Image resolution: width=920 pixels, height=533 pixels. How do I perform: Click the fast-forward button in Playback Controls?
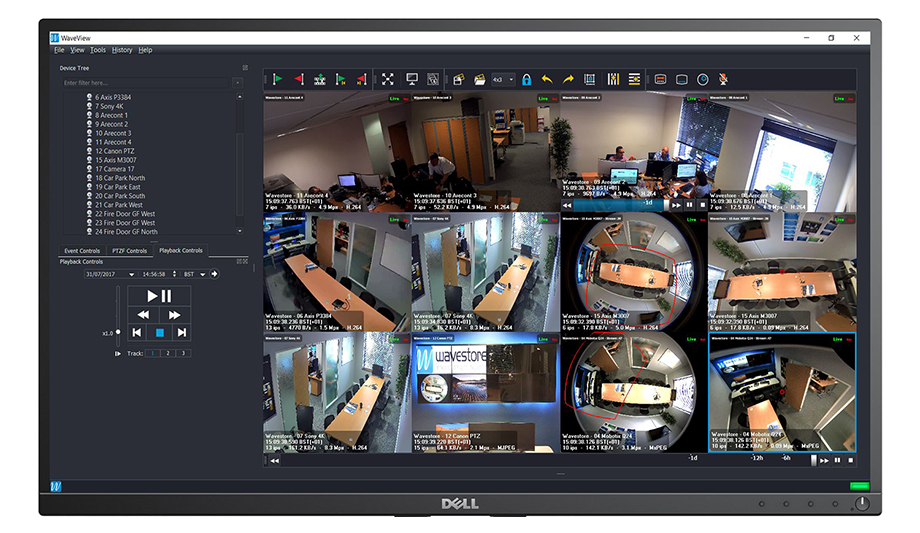(x=175, y=315)
